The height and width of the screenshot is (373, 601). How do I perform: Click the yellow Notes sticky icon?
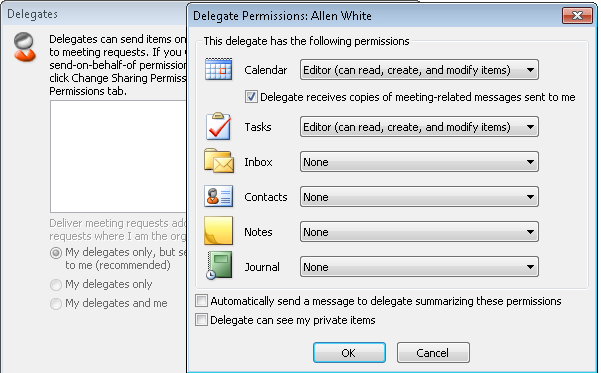pyautogui.click(x=218, y=230)
